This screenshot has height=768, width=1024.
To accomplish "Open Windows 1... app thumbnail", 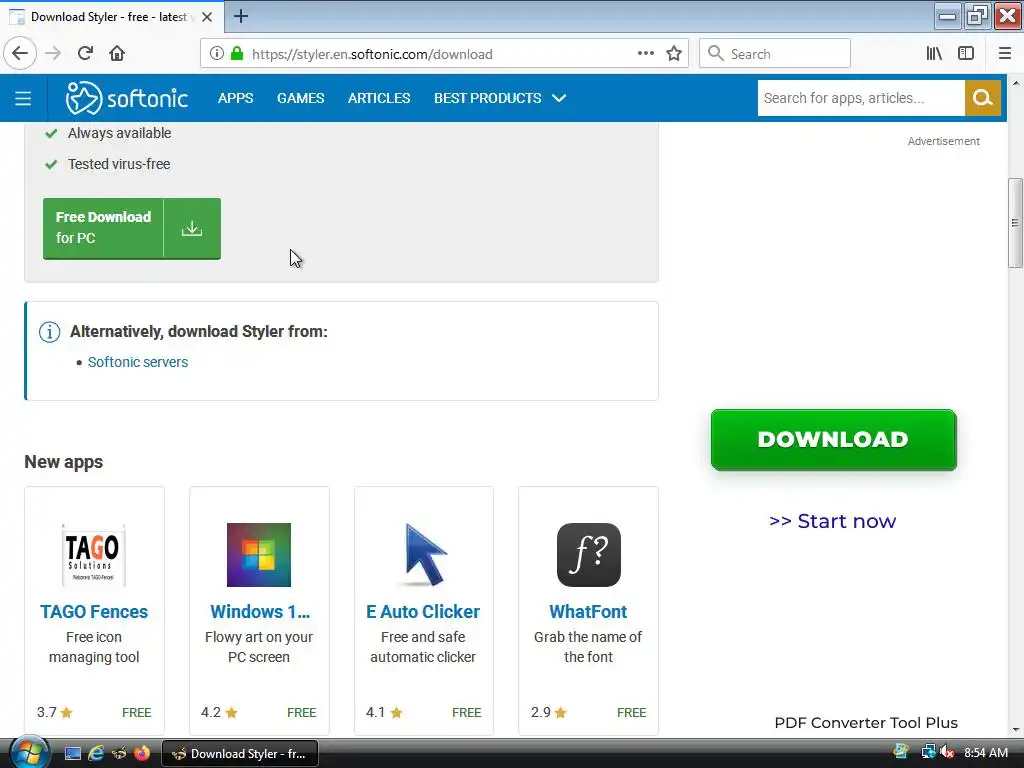I will [259, 555].
